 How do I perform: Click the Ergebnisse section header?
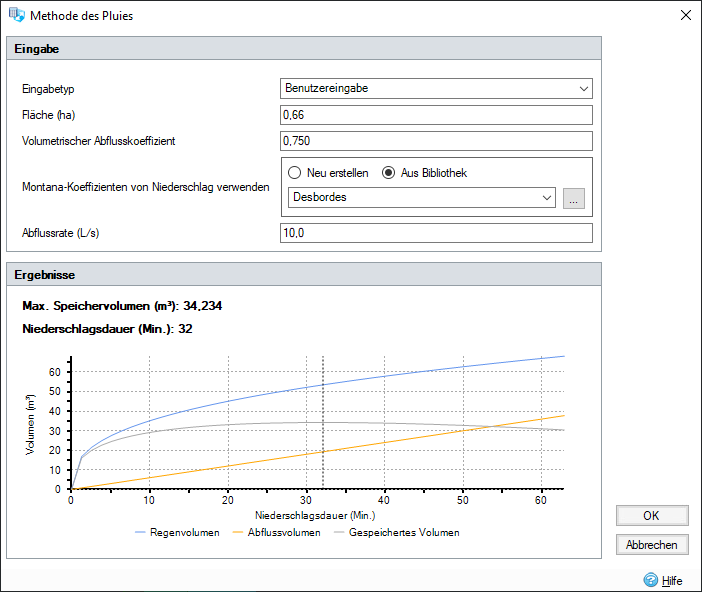(x=304, y=275)
